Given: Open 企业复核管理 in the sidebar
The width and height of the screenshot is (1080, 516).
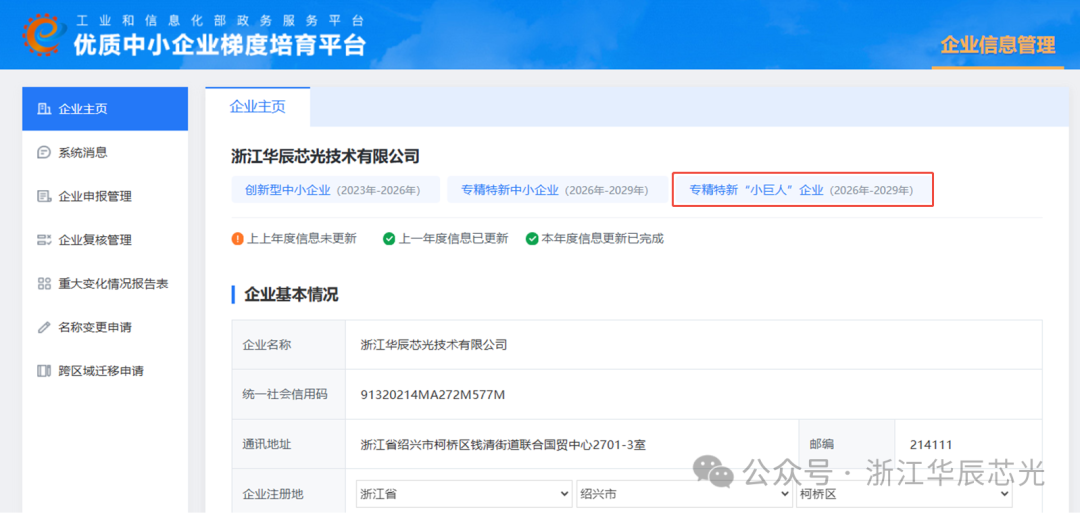Looking at the screenshot, I should (x=105, y=240).
